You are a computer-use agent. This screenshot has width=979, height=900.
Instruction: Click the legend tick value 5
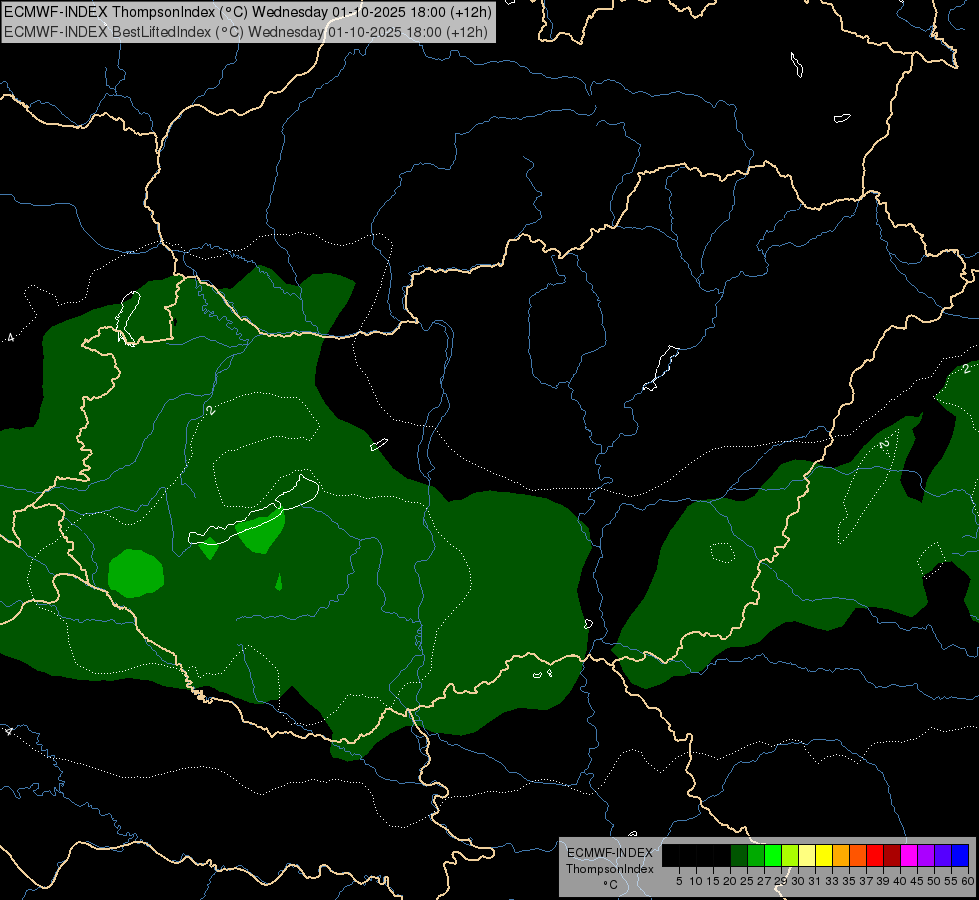[x=679, y=881]
